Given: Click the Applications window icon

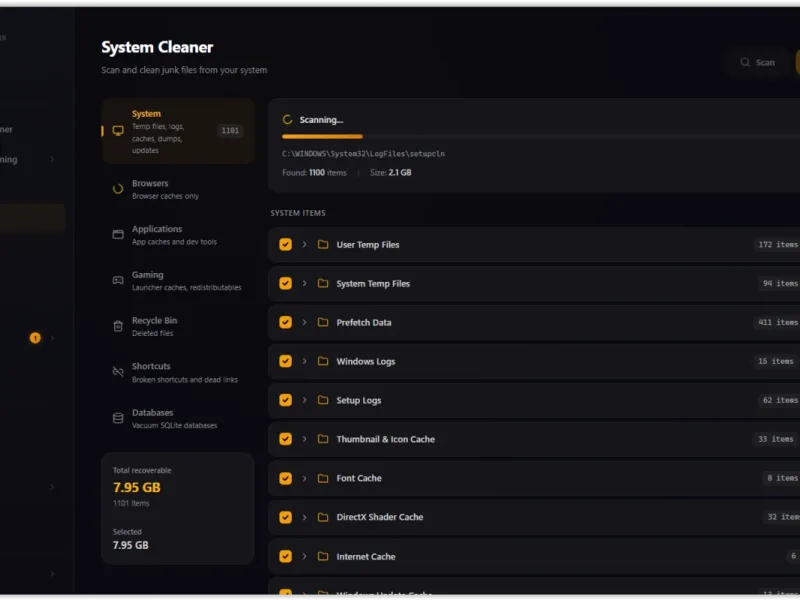Looking at the screenshot, I should coord(118,234).
